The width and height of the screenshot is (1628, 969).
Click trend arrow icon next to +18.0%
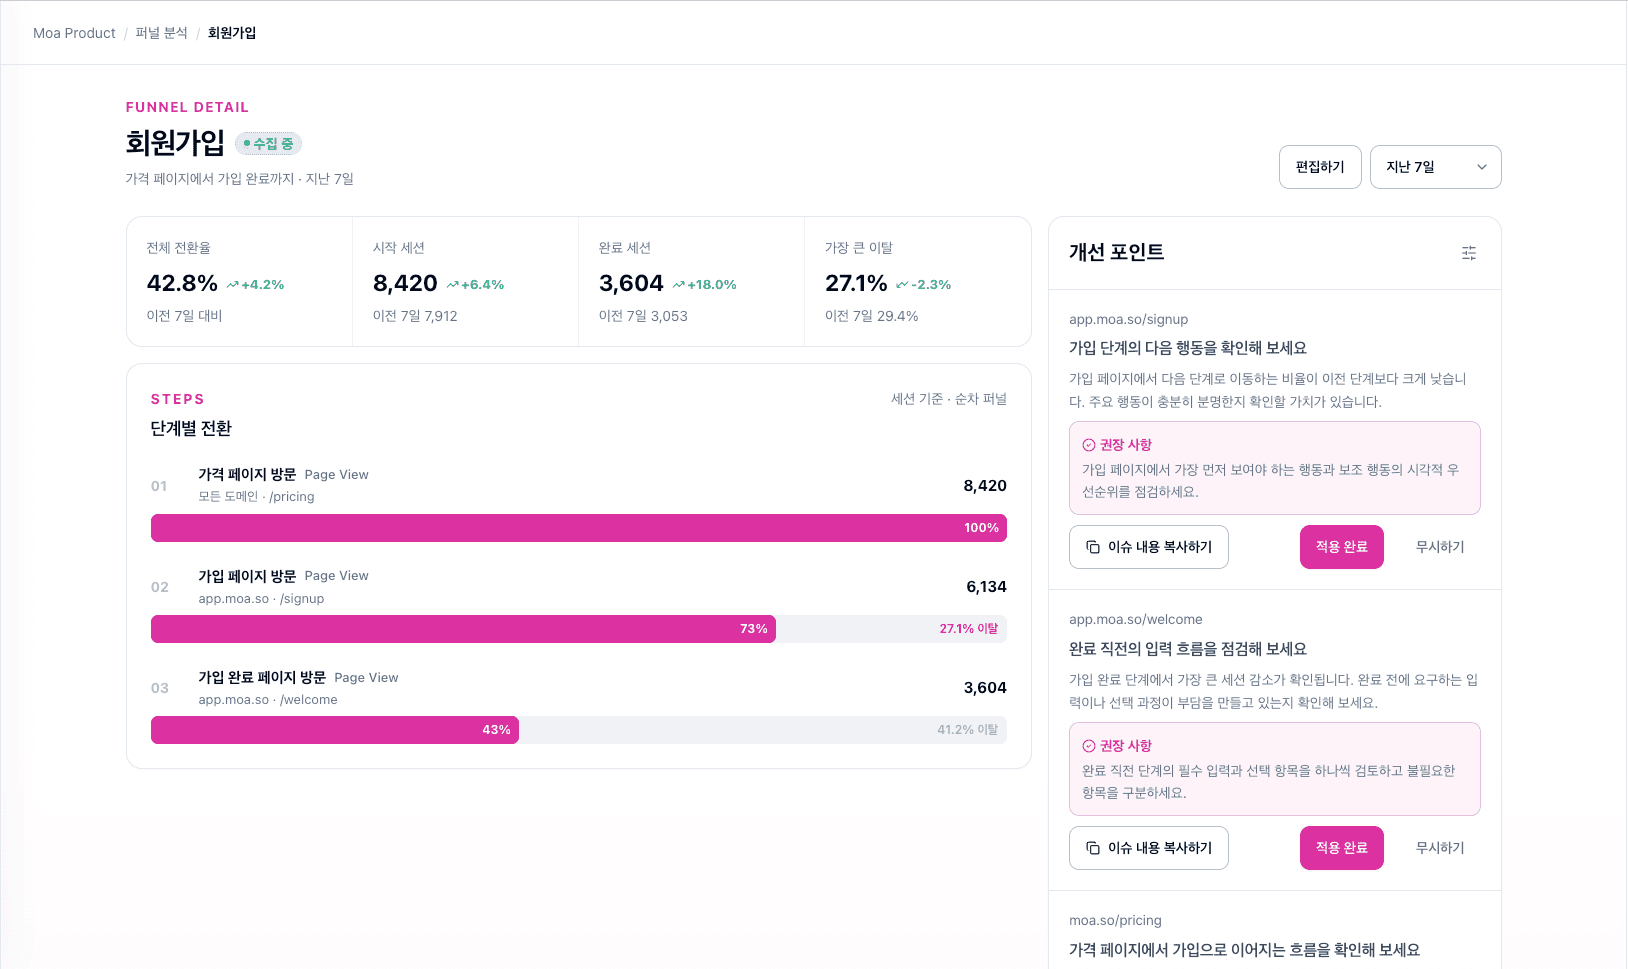pyautogui.click(x=679, y=285)
